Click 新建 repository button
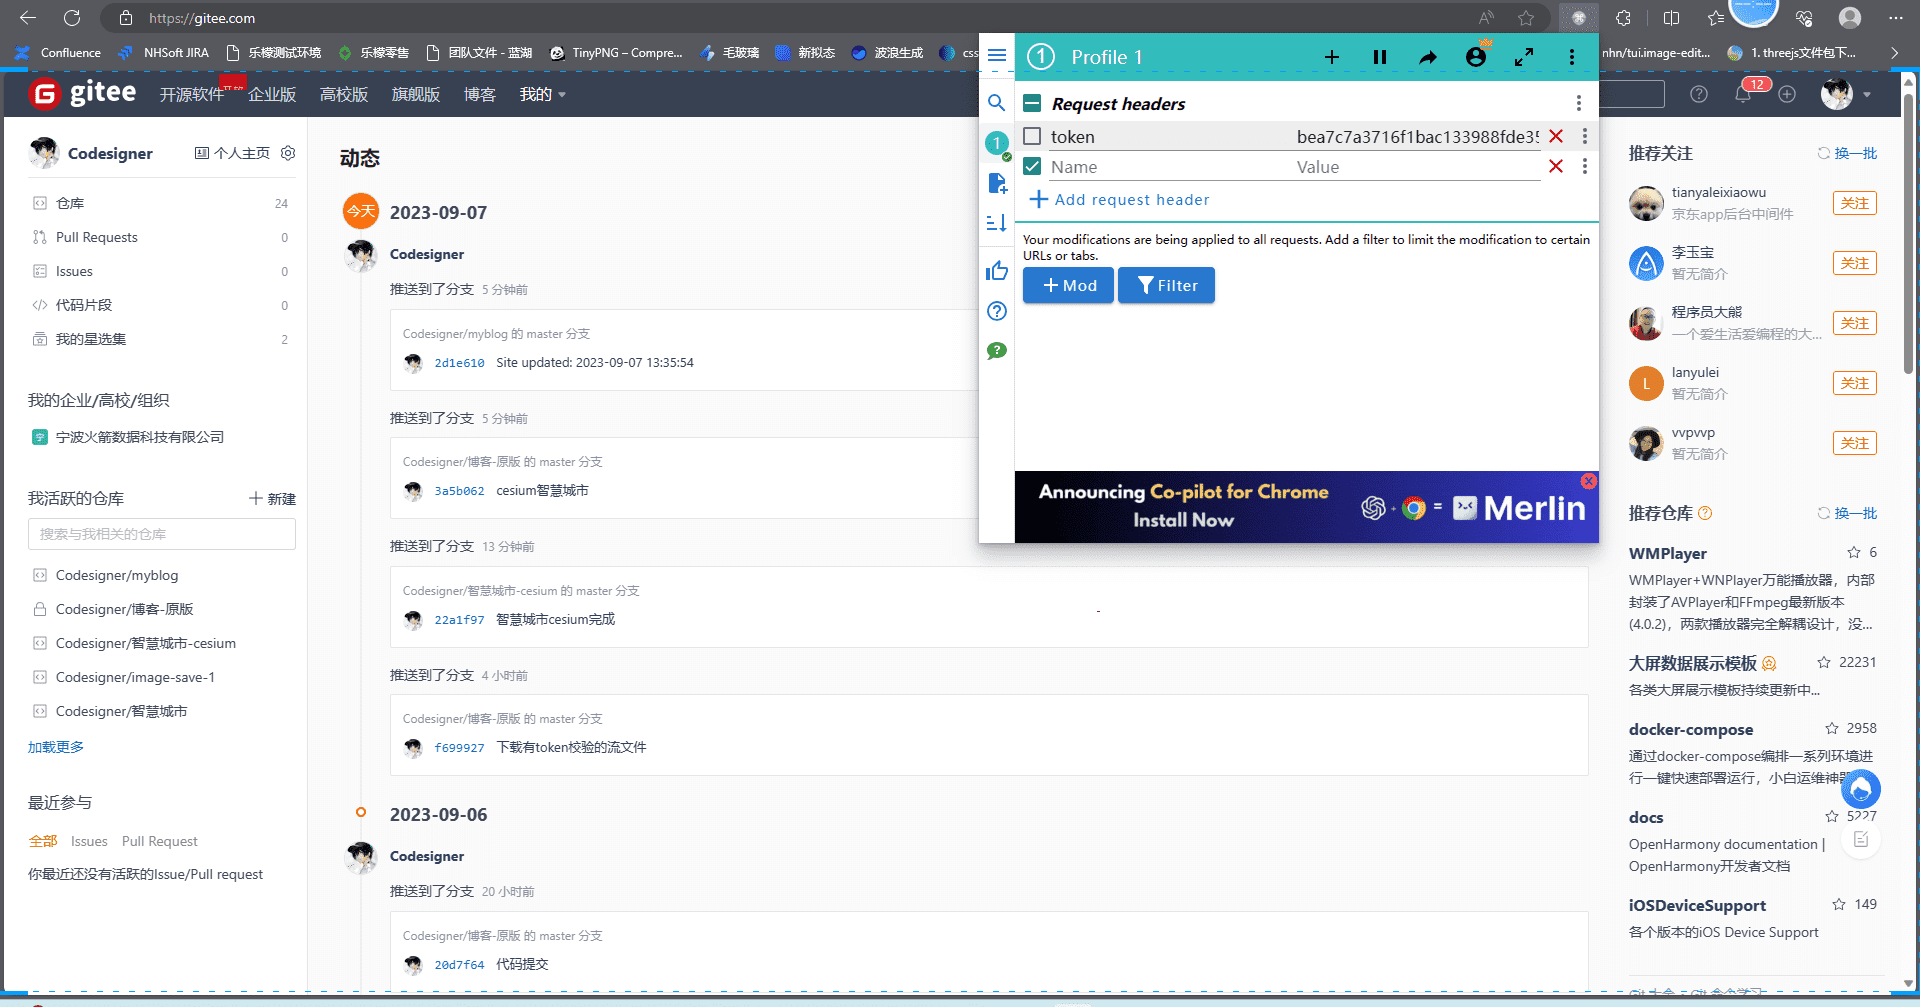Screen dimensions: 1920x1007 (272, 498)
